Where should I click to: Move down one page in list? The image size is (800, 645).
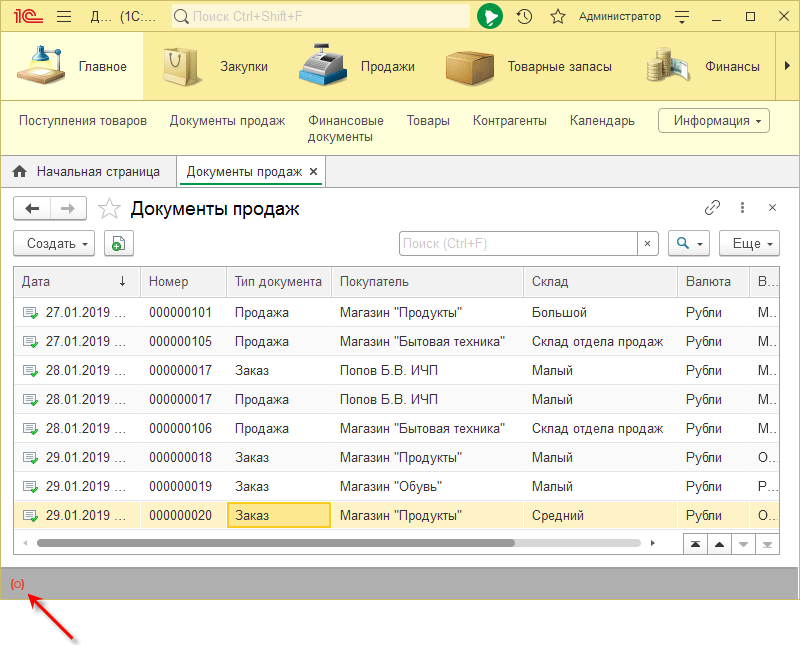(x=743, y=544)
